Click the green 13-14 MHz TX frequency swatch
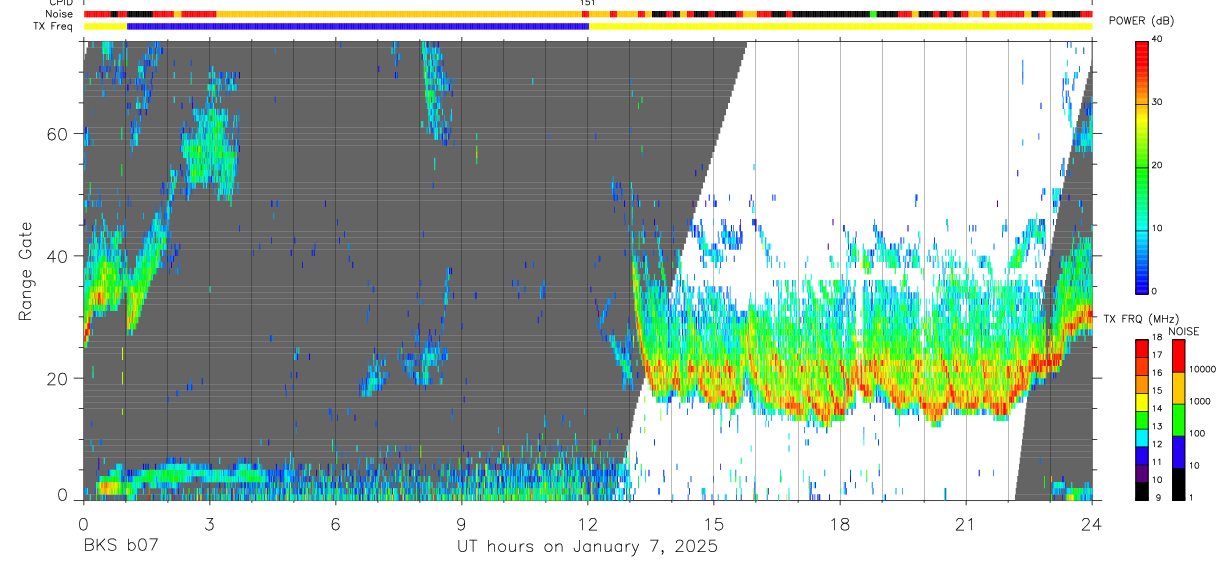This screenshot has width=1228, height=567. point(1141,418)
